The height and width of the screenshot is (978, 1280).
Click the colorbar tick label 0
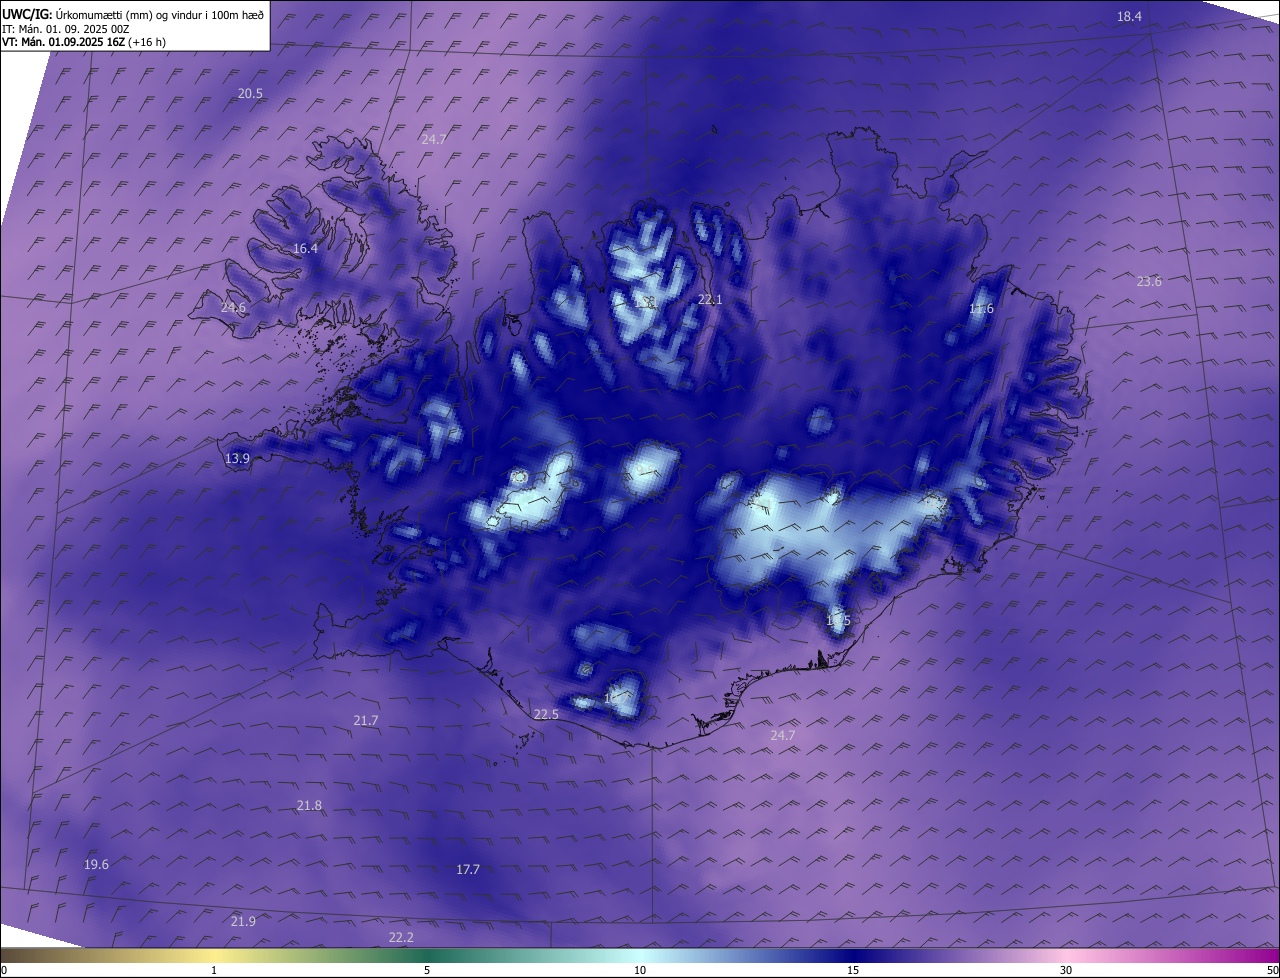pyautogui.click(x=3, y=970)
